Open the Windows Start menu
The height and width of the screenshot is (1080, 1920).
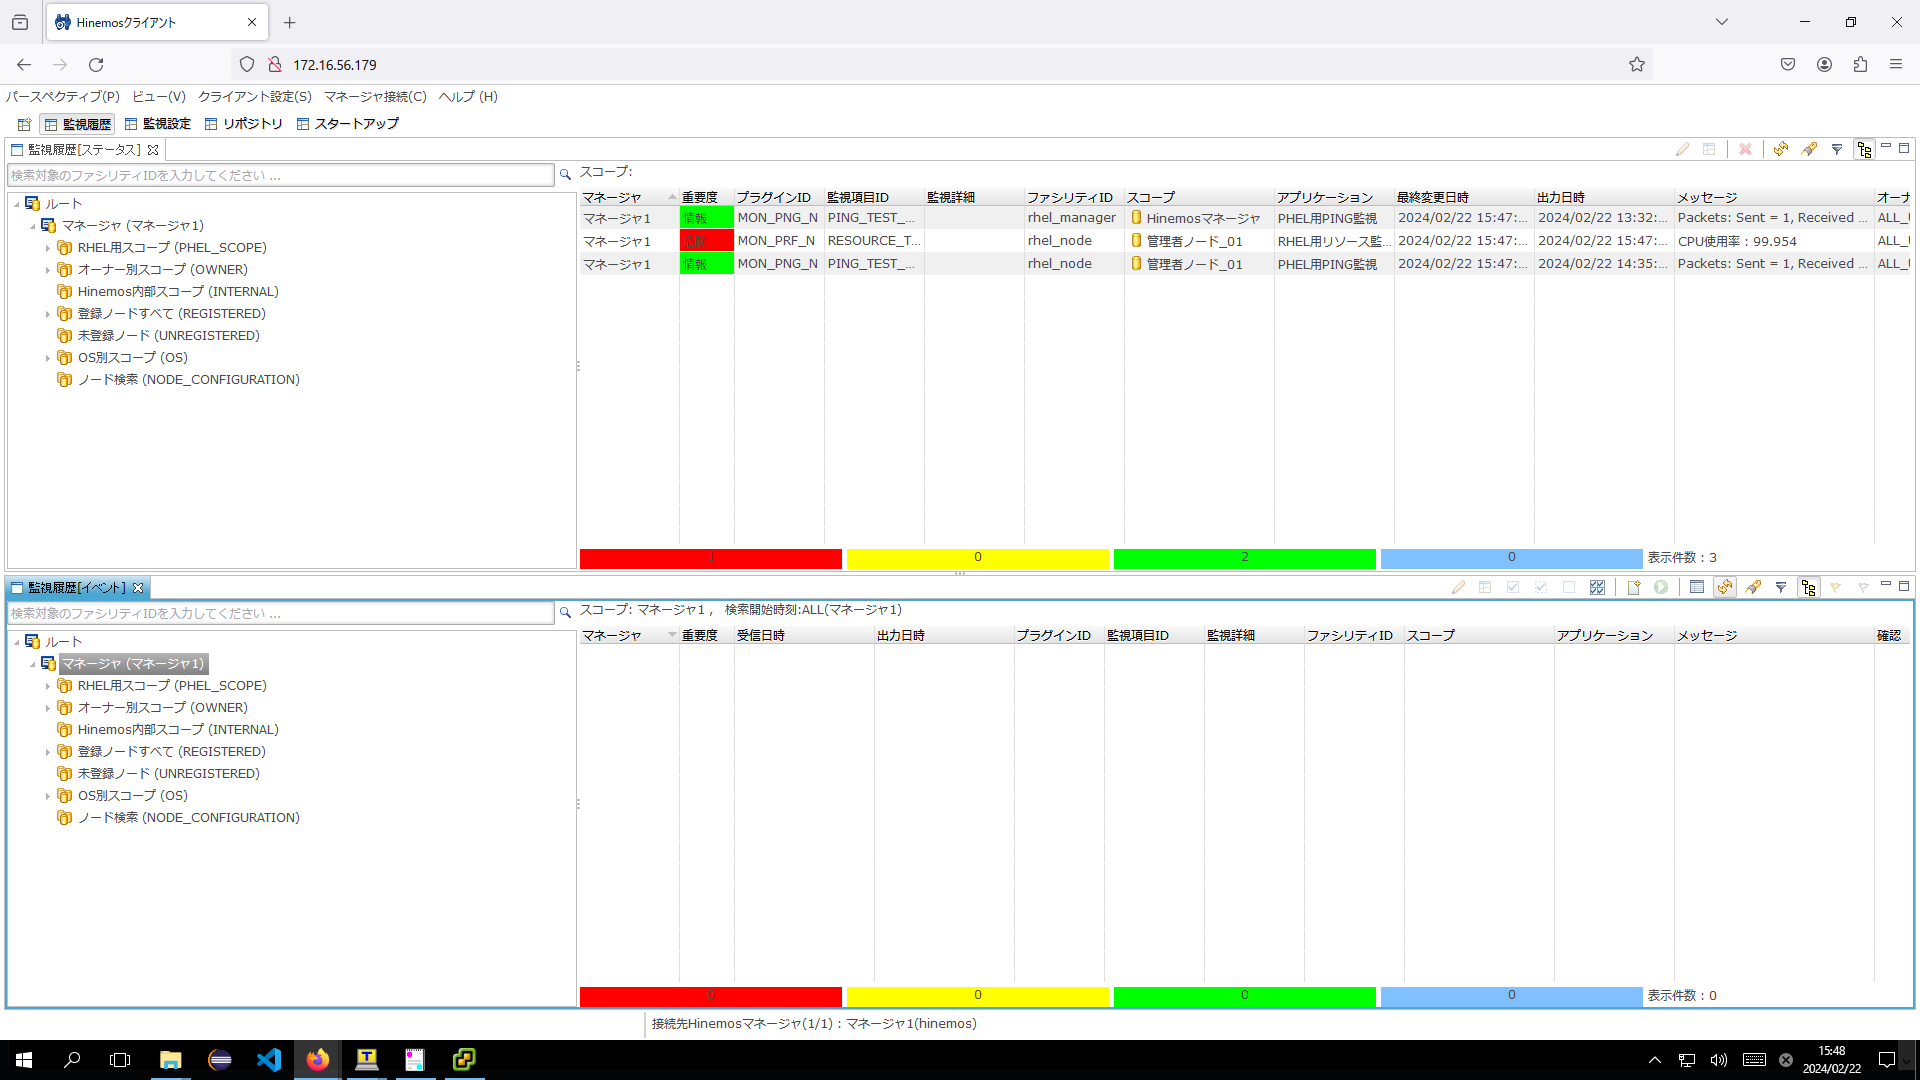coord(24,1059)
